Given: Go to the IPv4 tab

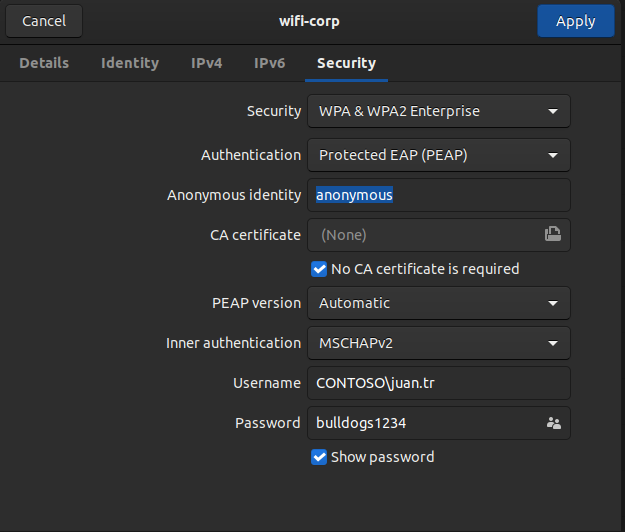Looking at the screenshot, I should click(x=207, y=63).
